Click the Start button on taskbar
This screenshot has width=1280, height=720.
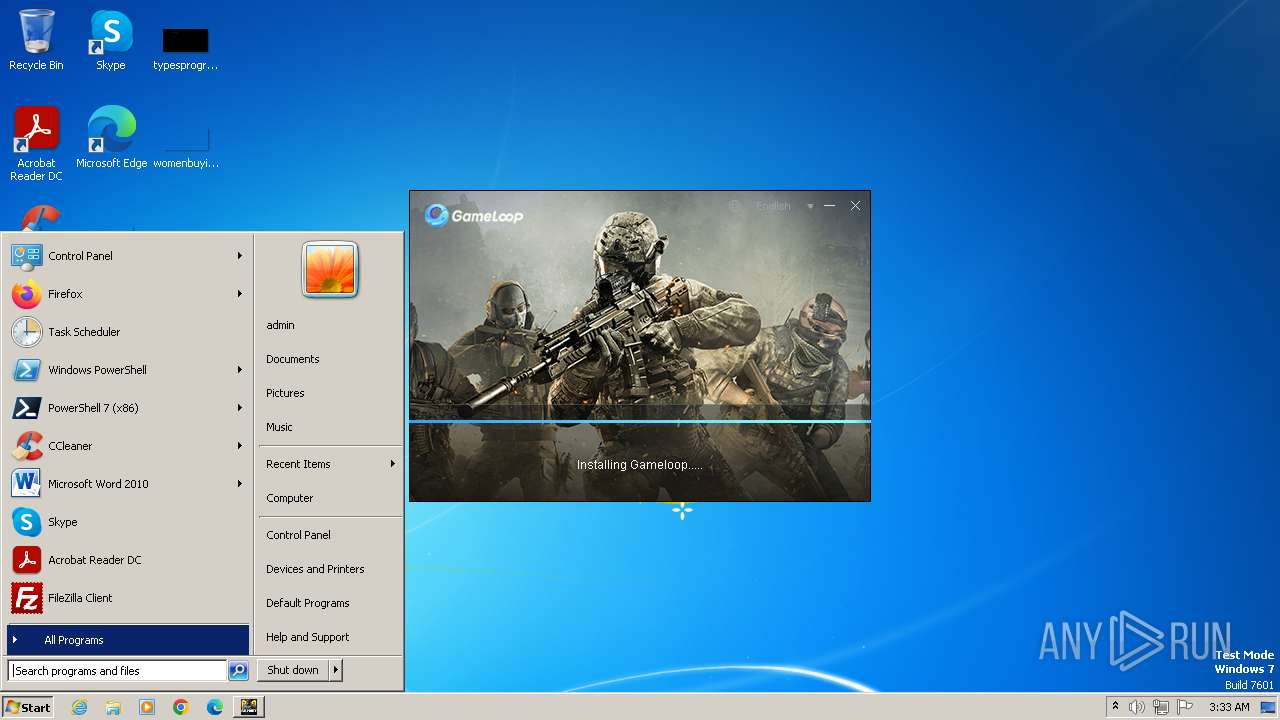click(28, 707)
